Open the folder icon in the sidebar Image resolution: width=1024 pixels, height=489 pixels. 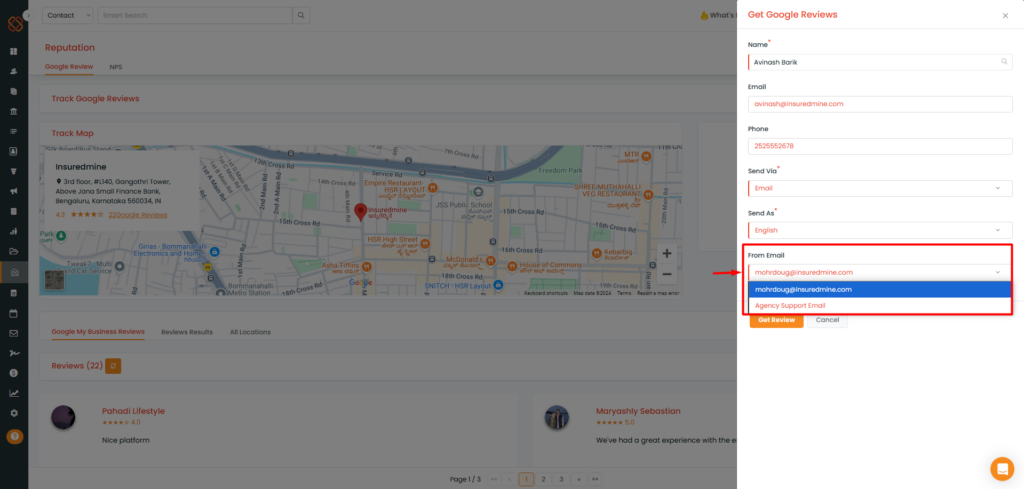(x=14, y=251)
